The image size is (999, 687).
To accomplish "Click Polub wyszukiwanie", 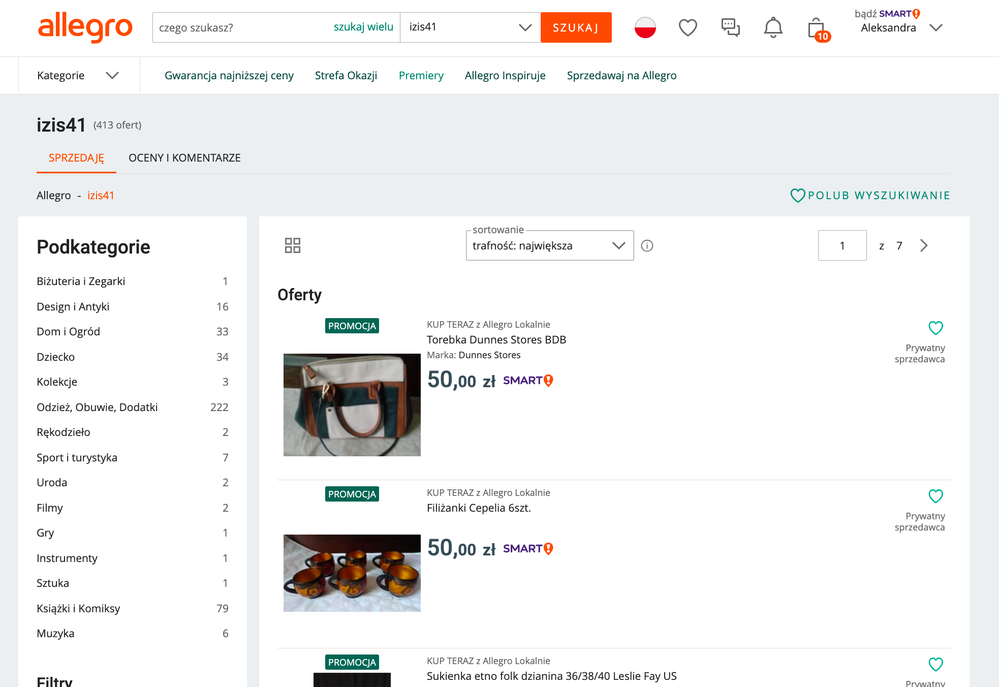I will 870,195.
